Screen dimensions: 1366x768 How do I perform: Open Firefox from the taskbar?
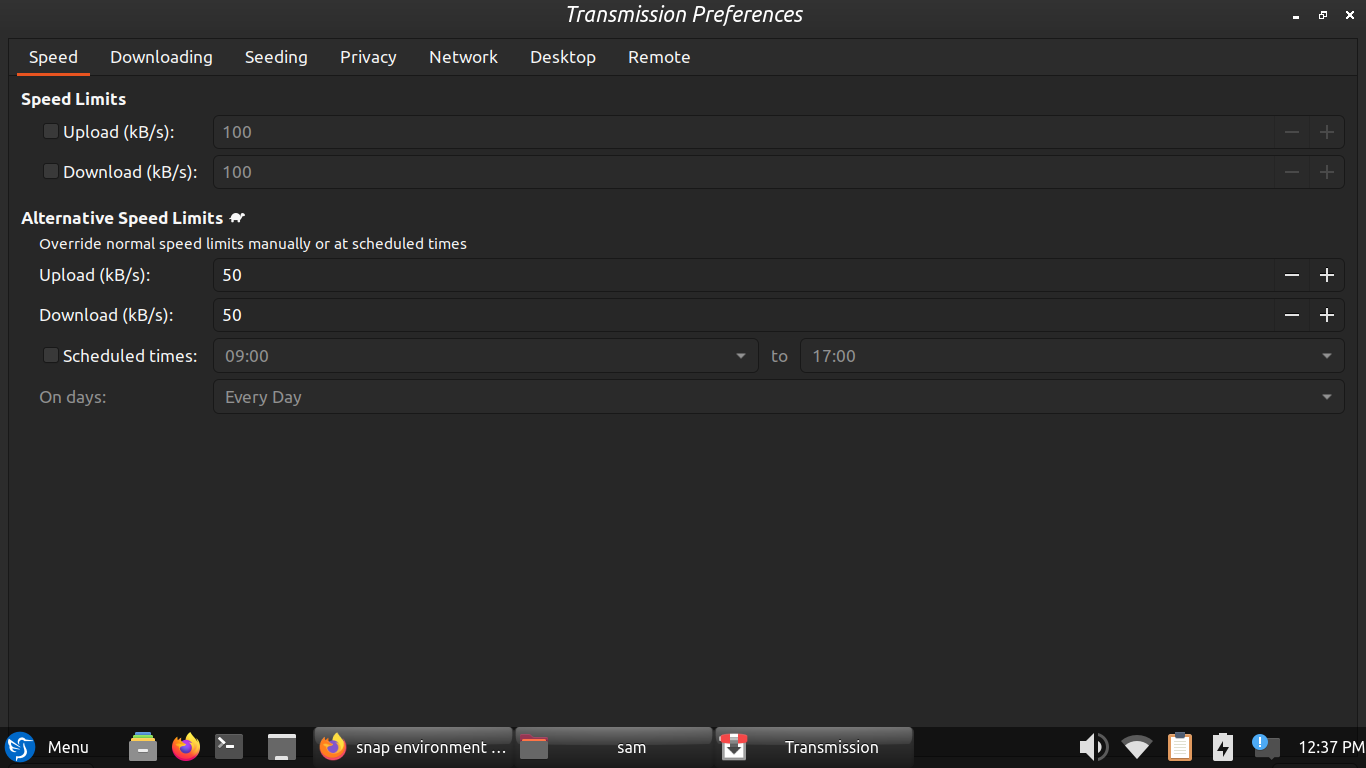[185, 747]
